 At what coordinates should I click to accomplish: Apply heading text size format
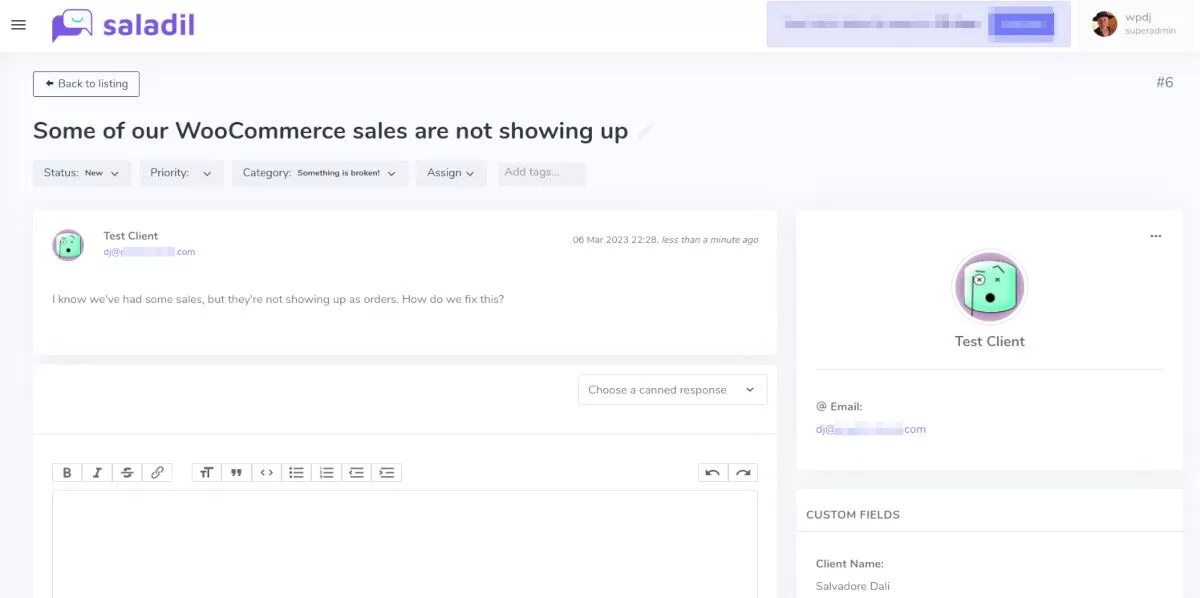pyautogui.click(x=207, y=473)
